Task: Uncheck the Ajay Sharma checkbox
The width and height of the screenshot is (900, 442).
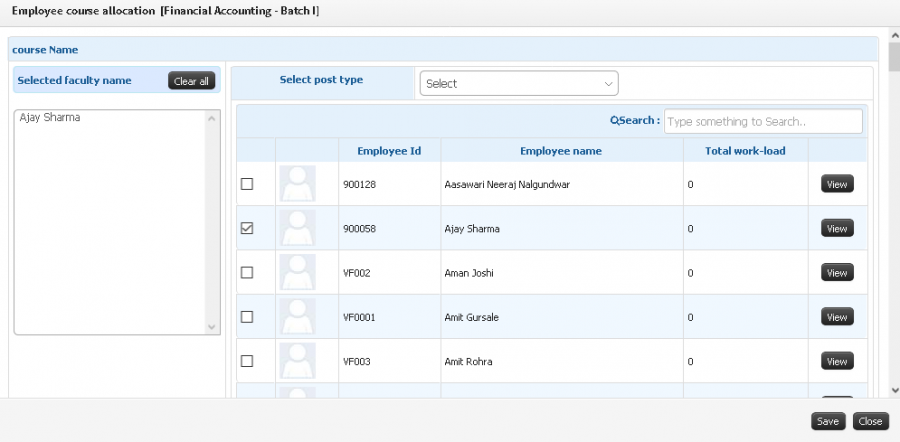Action: [x=247, y=228]
